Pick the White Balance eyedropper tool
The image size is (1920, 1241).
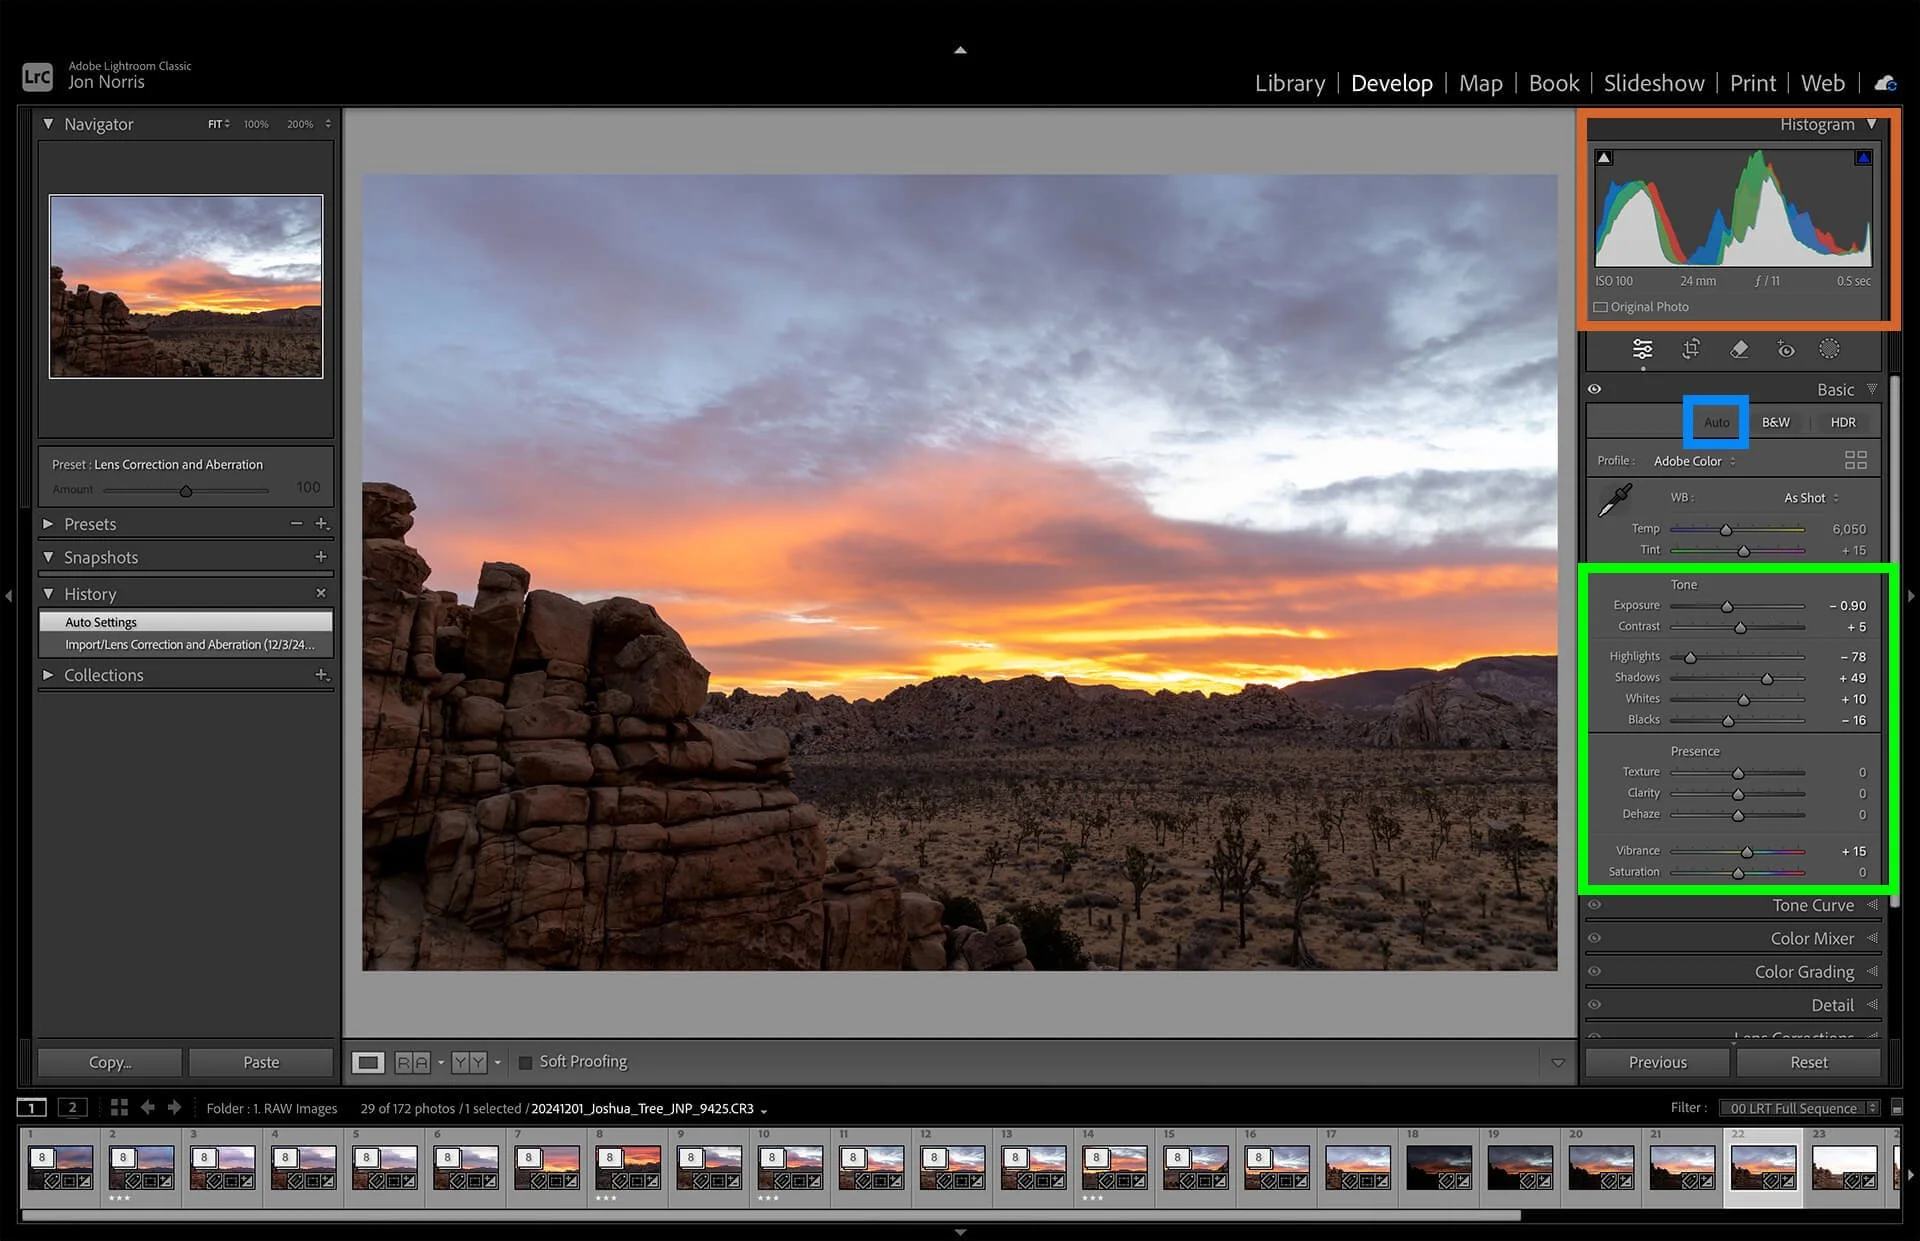pos(1614,500)
